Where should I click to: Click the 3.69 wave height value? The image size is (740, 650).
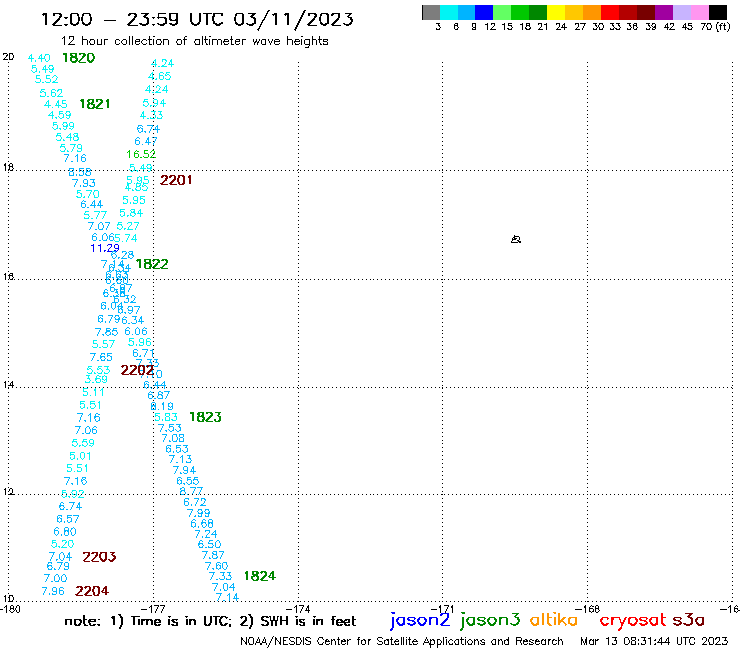pos(96,379)
